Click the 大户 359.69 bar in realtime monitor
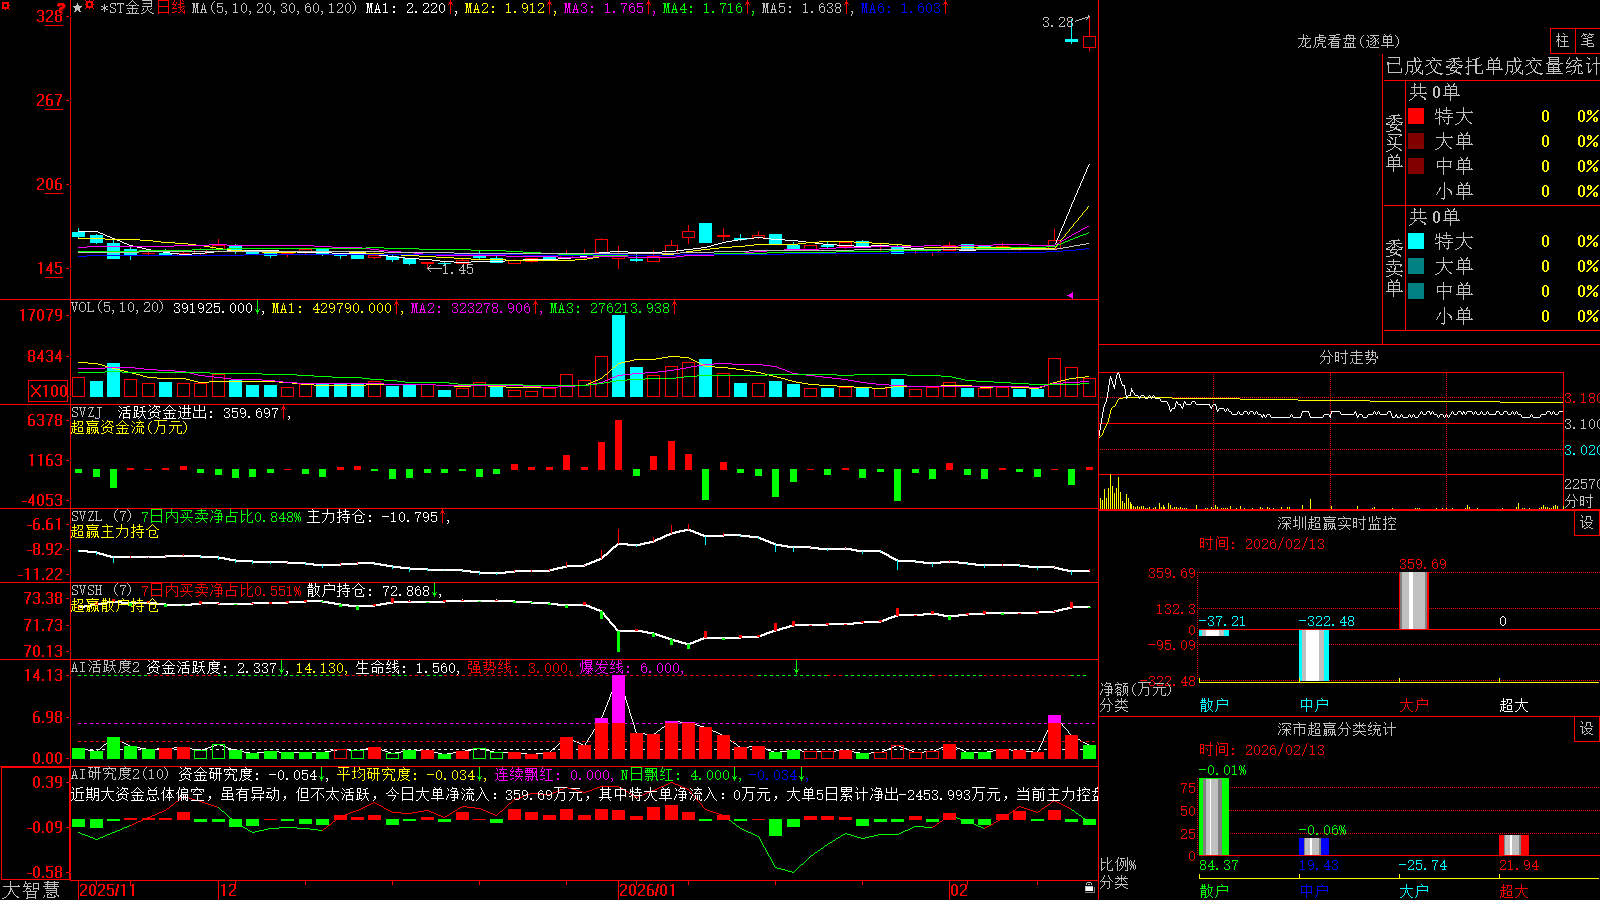The image size is (1600, 900). pyautogui.click(x=1413, y=600)
